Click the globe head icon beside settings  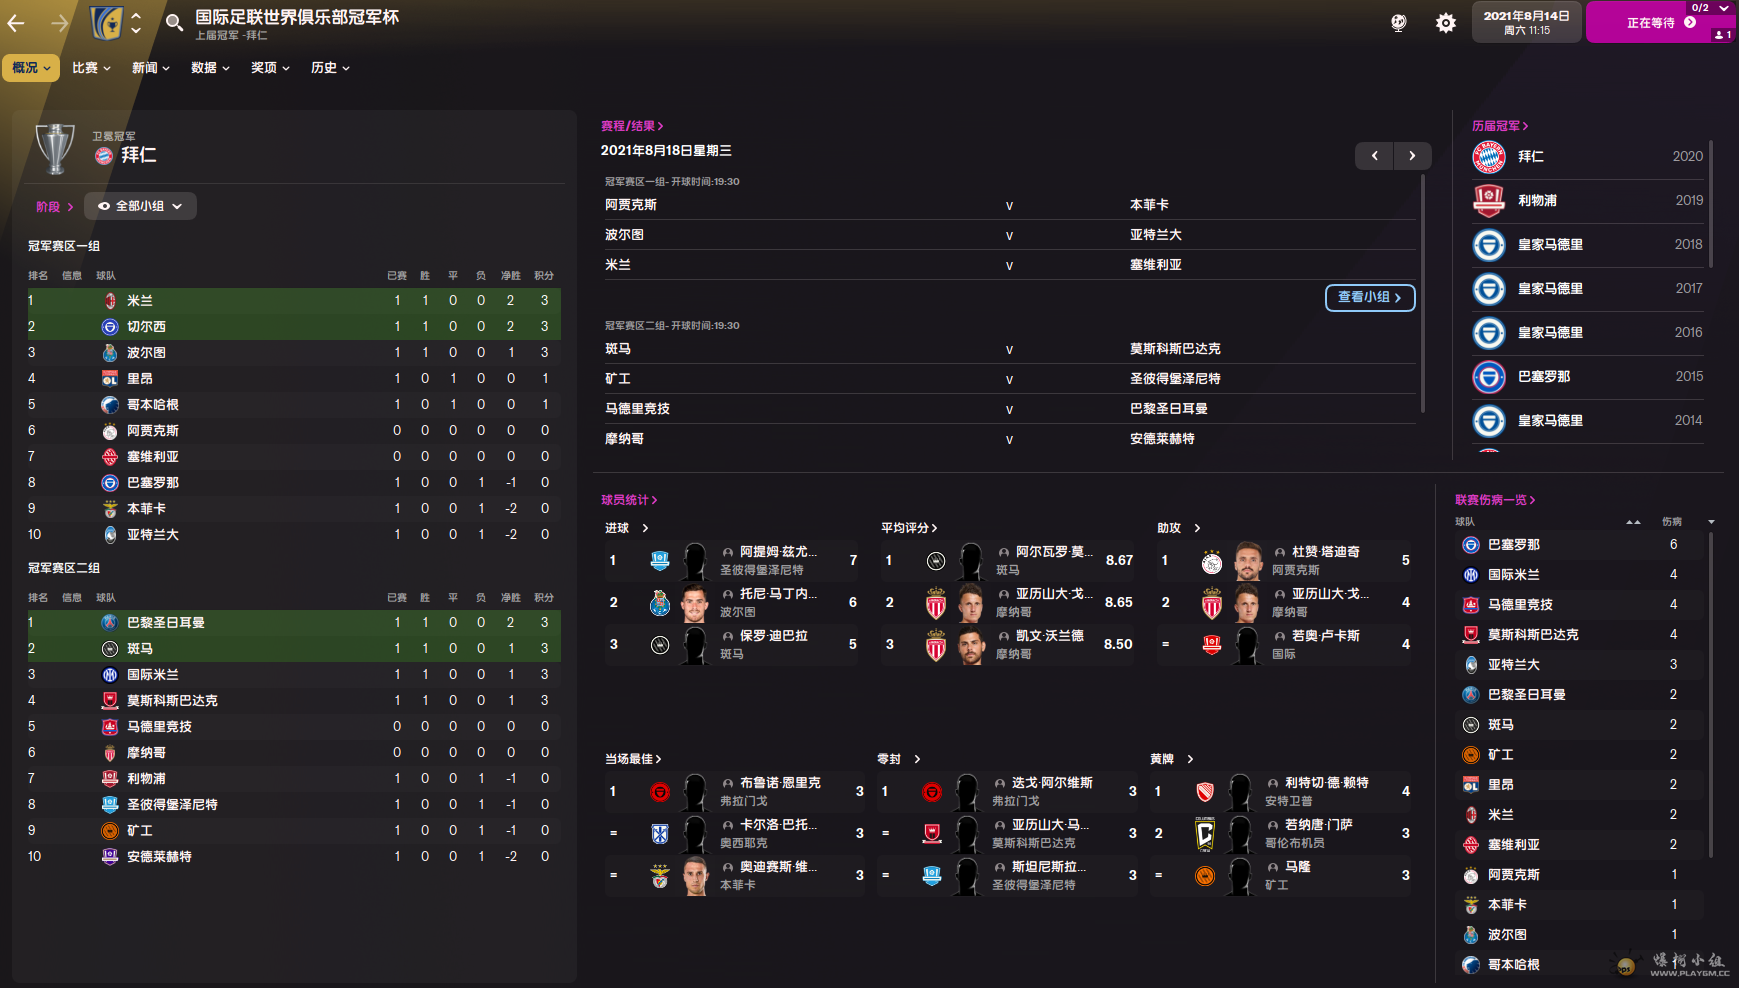[1398, 22]
